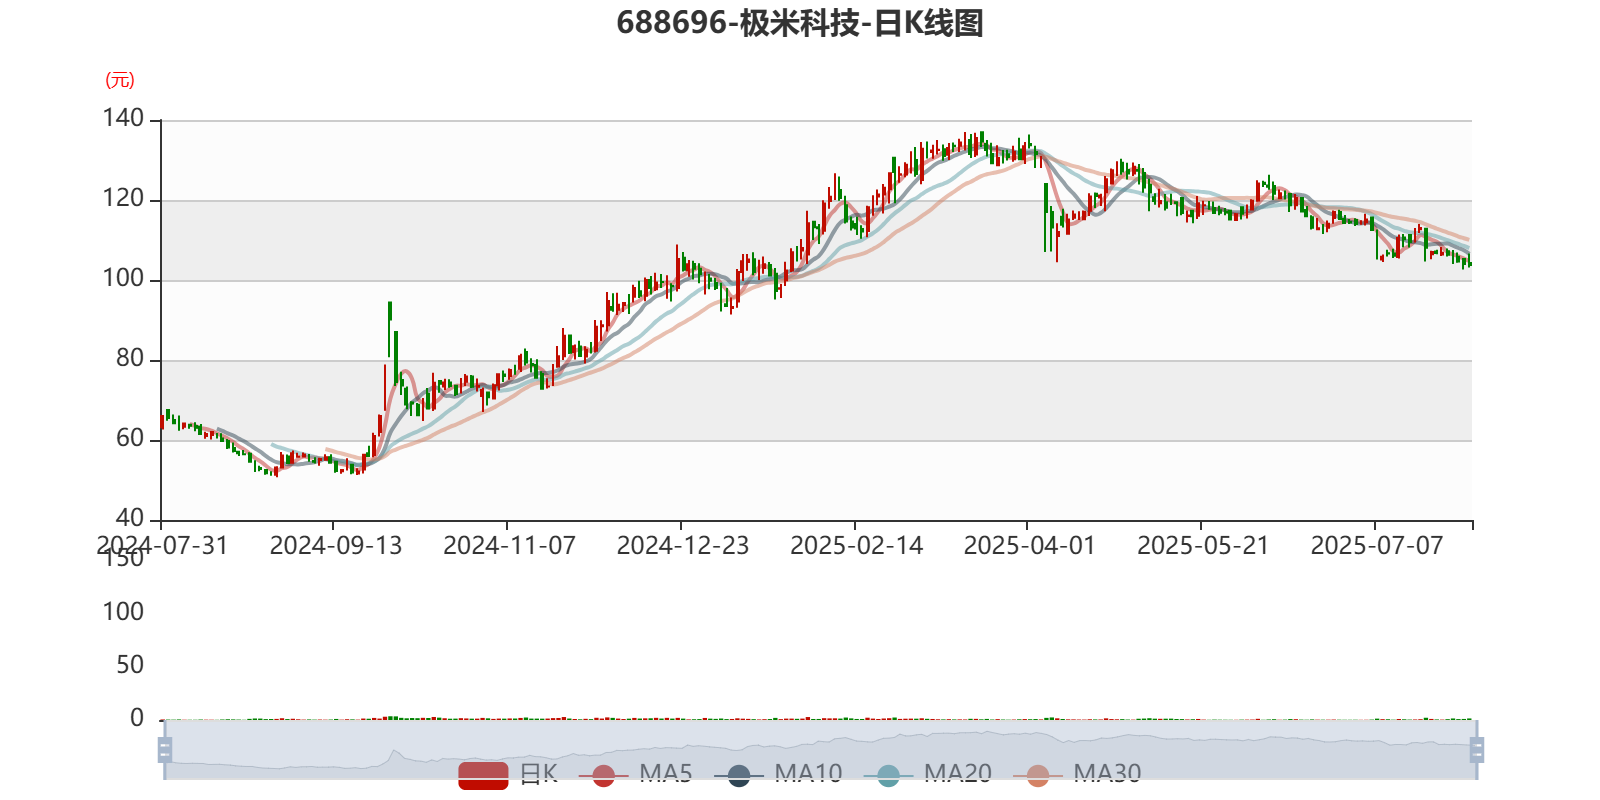This screenshot has height=800, width=1600.
Task: Click the 2025-04-01 date axis label
Action: 1030,546
